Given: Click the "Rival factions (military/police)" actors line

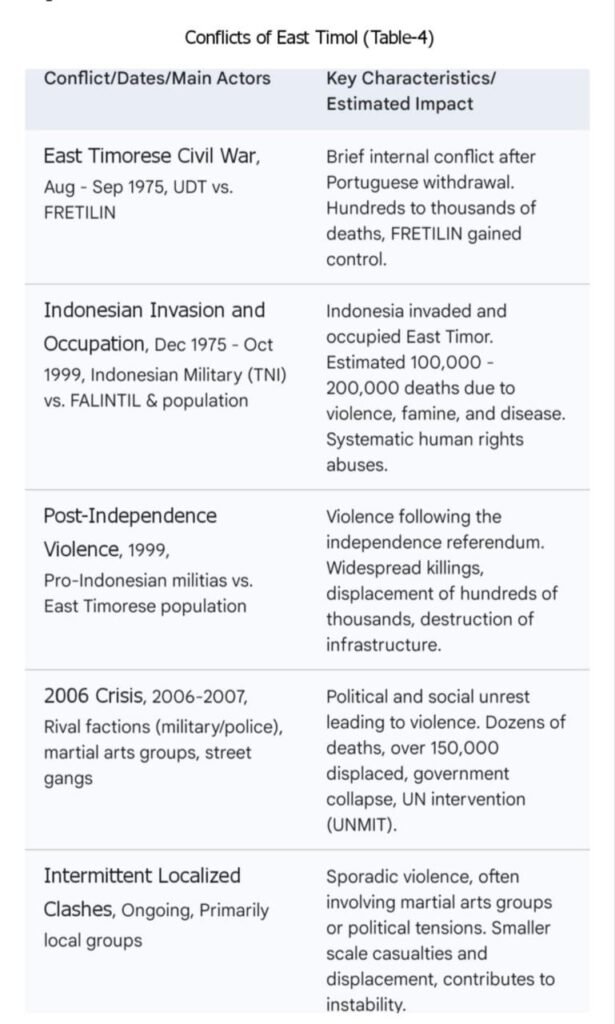Looking at the screenshot, I should click(163, 726).
